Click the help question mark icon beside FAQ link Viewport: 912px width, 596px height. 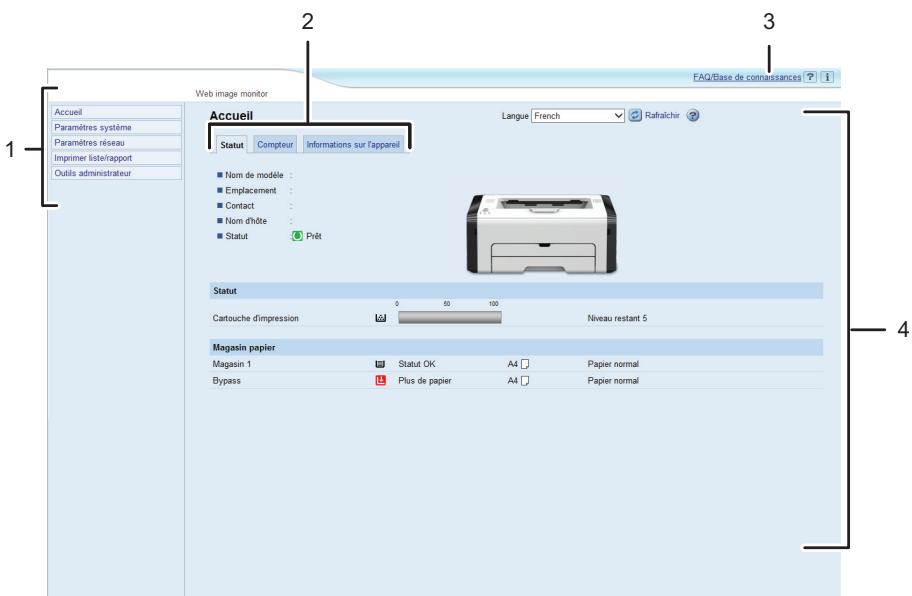(x=810, y=77)
